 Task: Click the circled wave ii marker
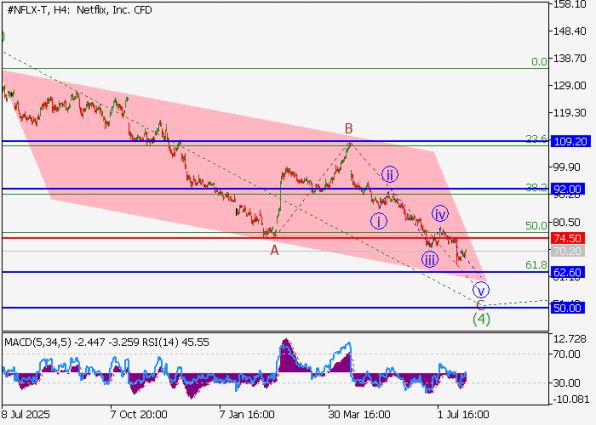390,175
